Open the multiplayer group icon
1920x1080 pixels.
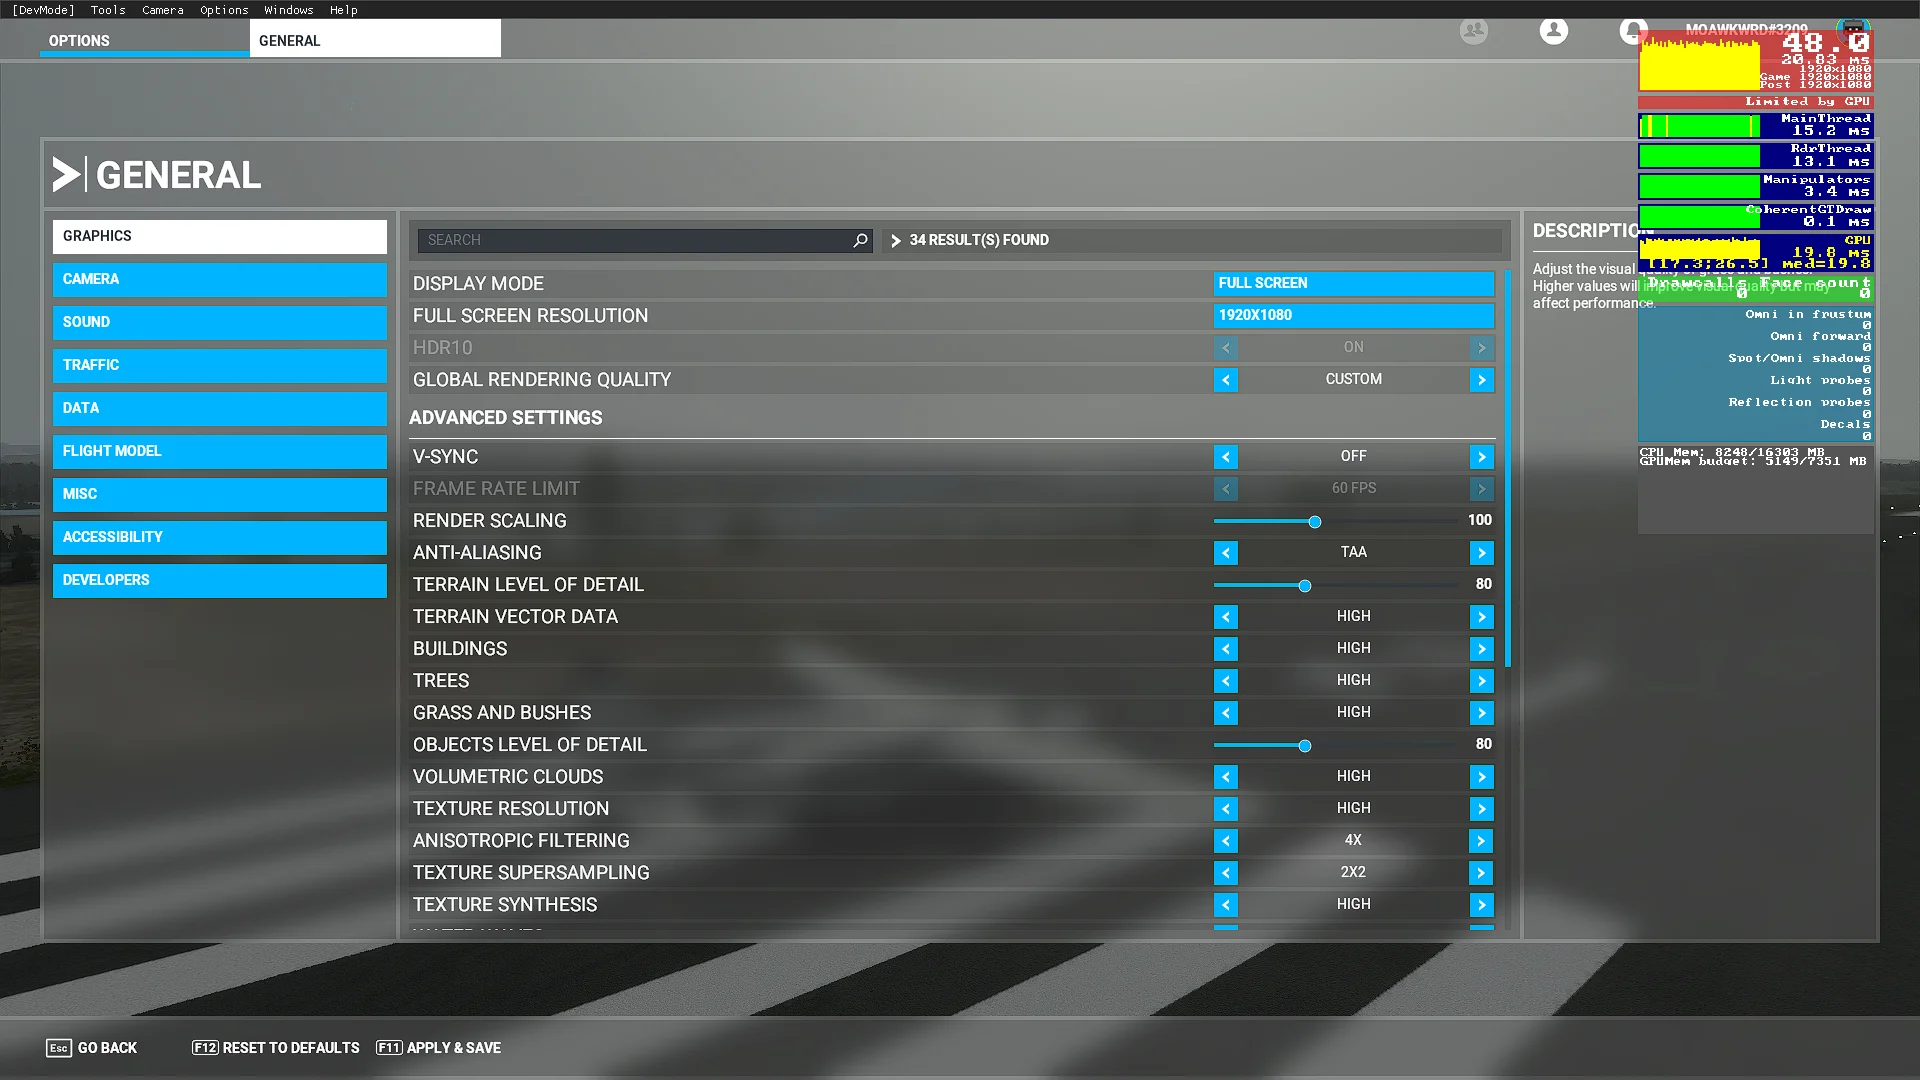pos(1473,31)
